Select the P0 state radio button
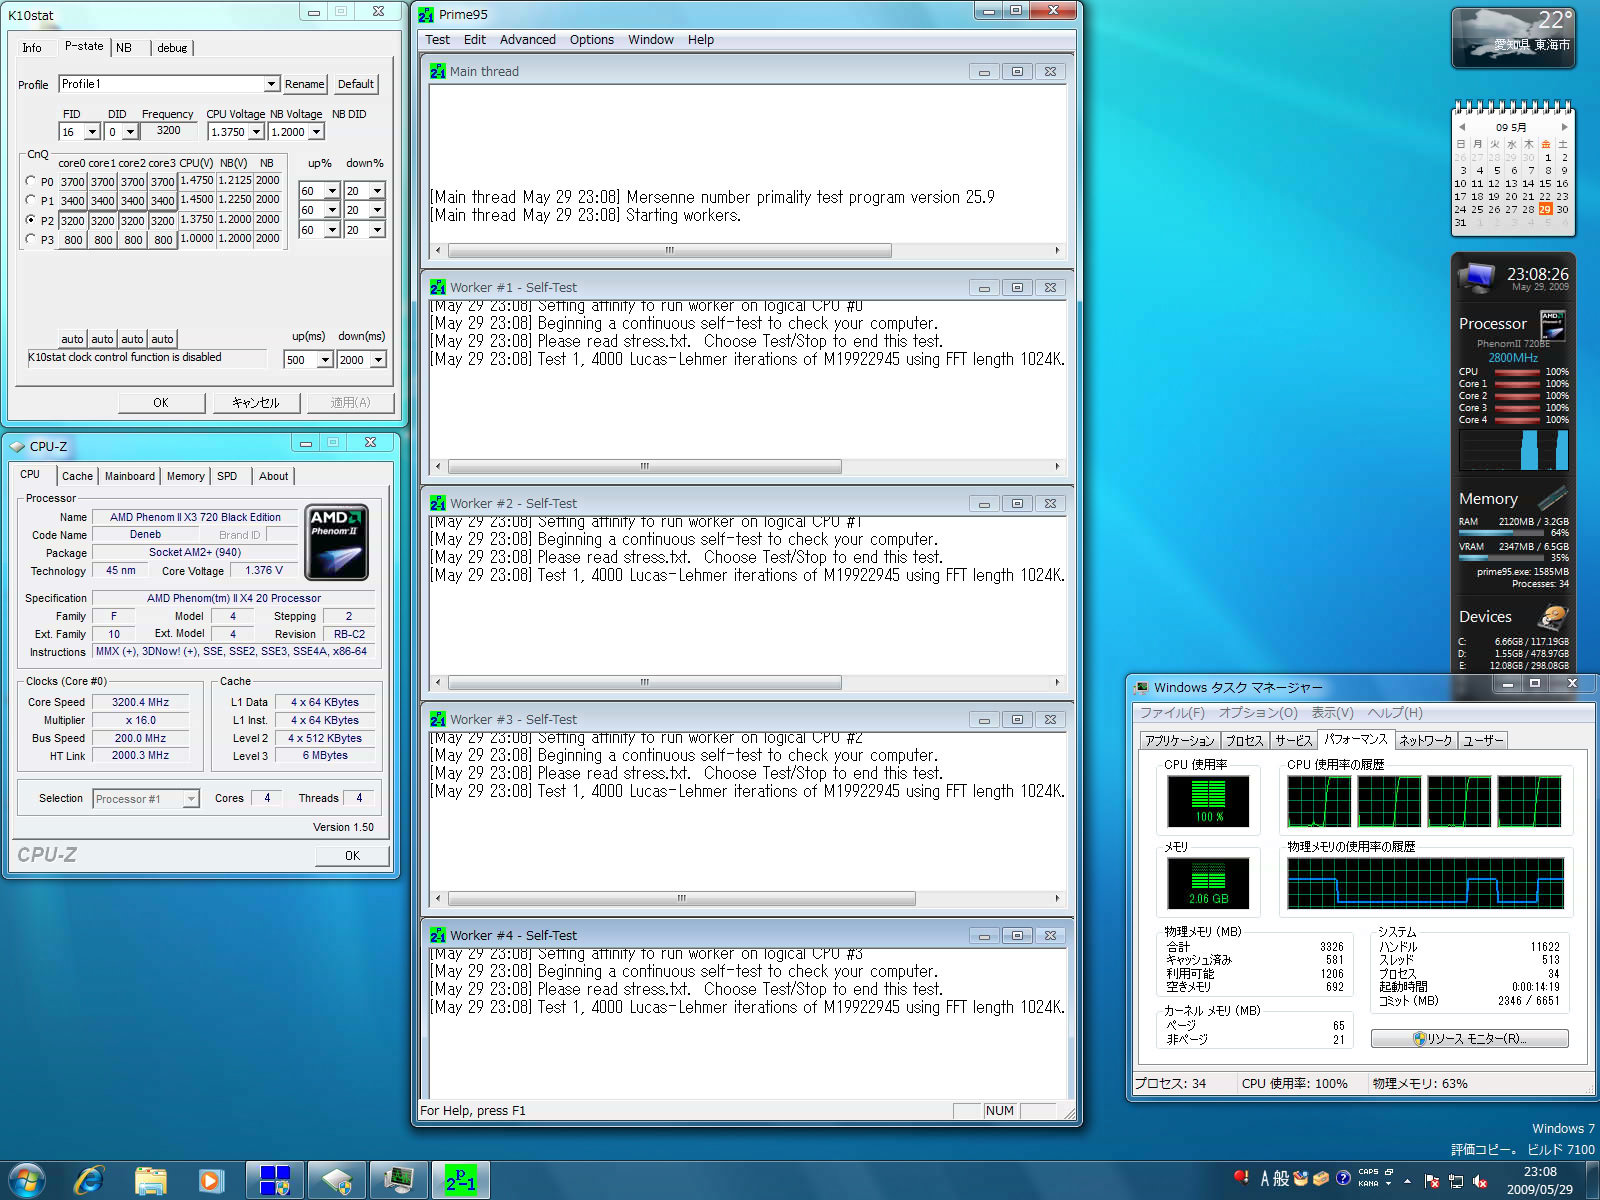Image resolution: width=1600 pixels, height=1200 pixels. (31, 181)
